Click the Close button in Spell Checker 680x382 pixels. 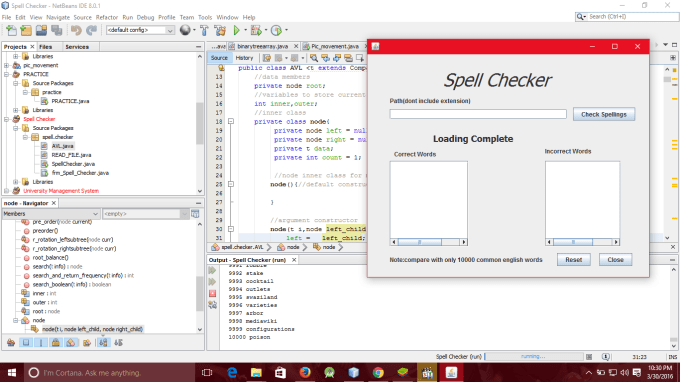(615, 260)
